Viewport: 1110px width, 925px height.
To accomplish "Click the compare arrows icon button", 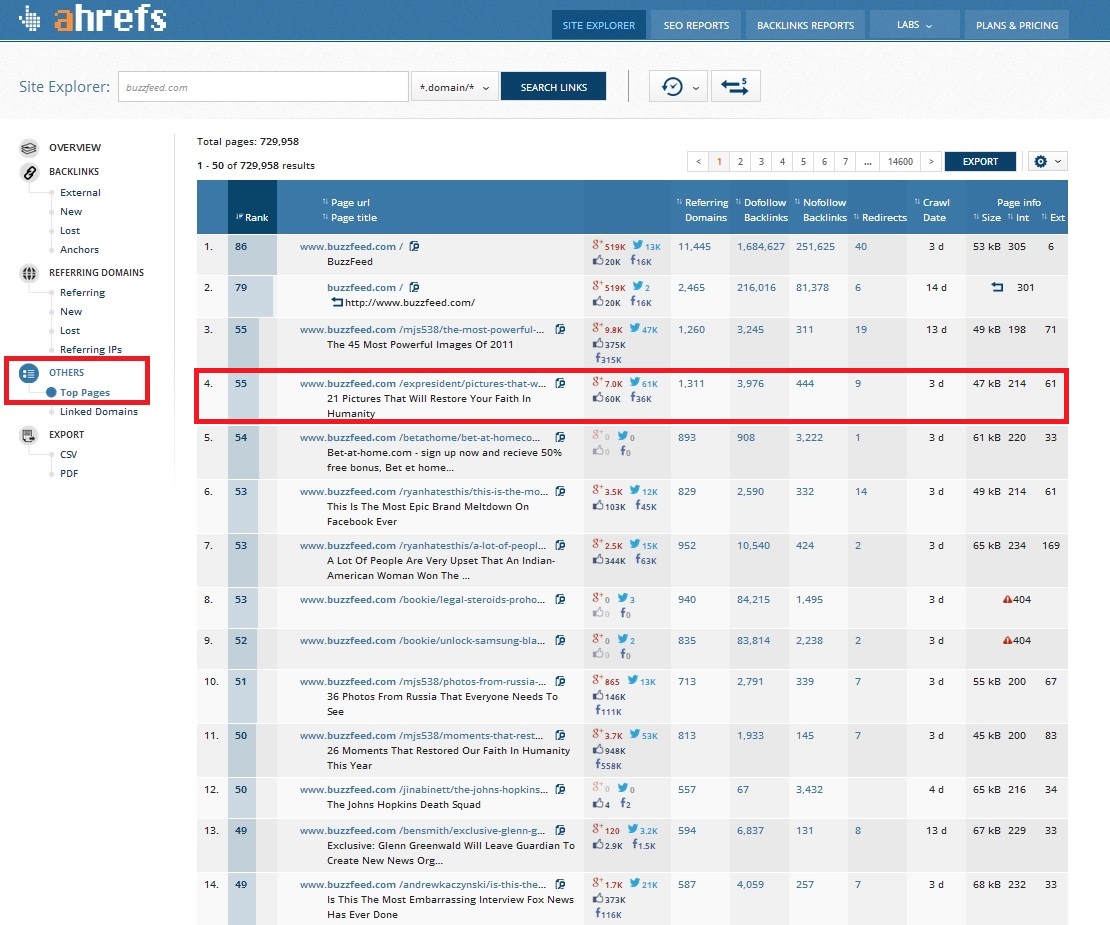I will [735, 86].
